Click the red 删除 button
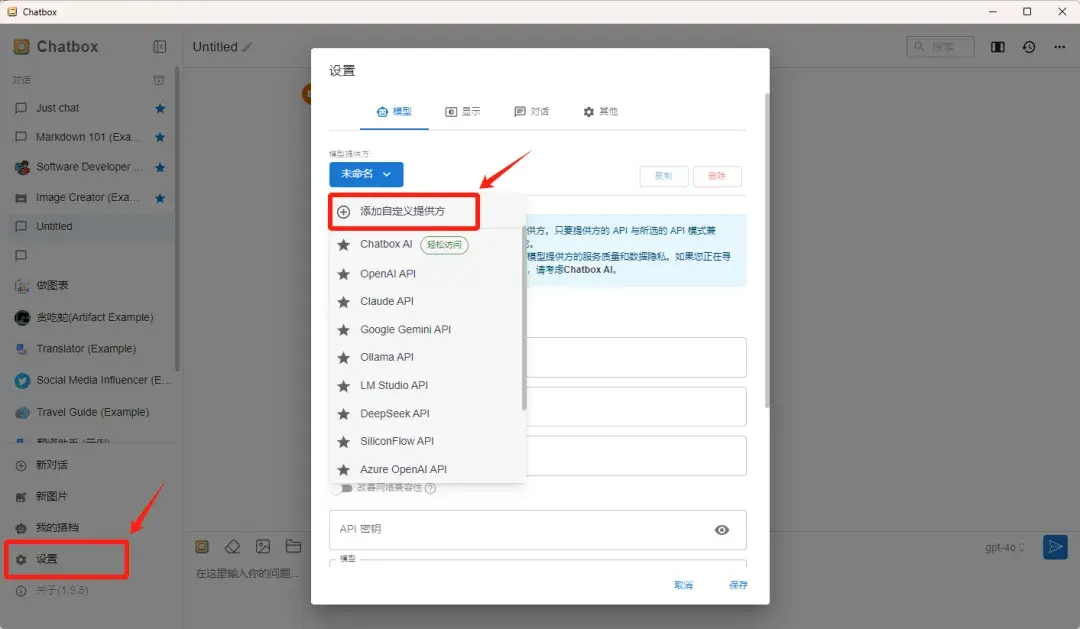 (717, 176)
